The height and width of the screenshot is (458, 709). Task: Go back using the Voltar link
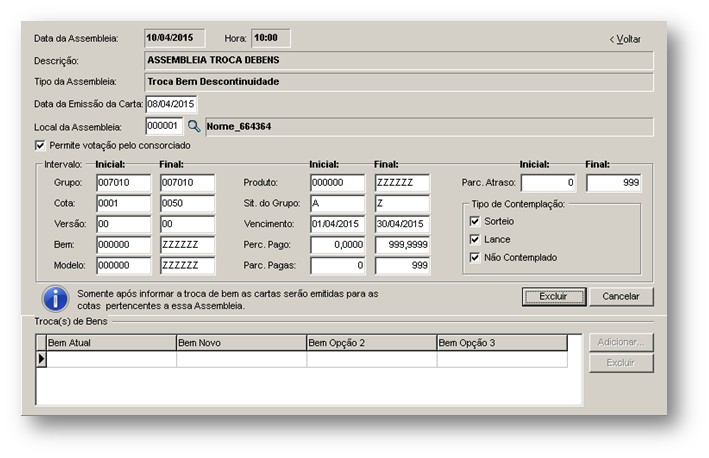[625, 39]
